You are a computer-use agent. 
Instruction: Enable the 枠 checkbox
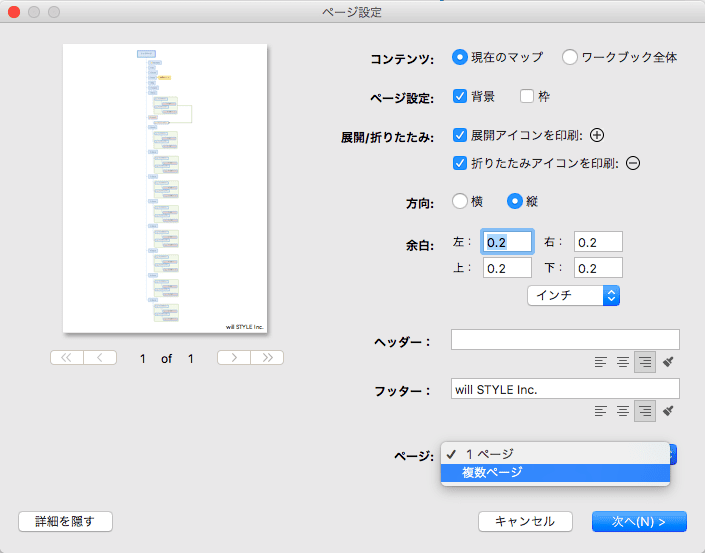click(527, 96)
